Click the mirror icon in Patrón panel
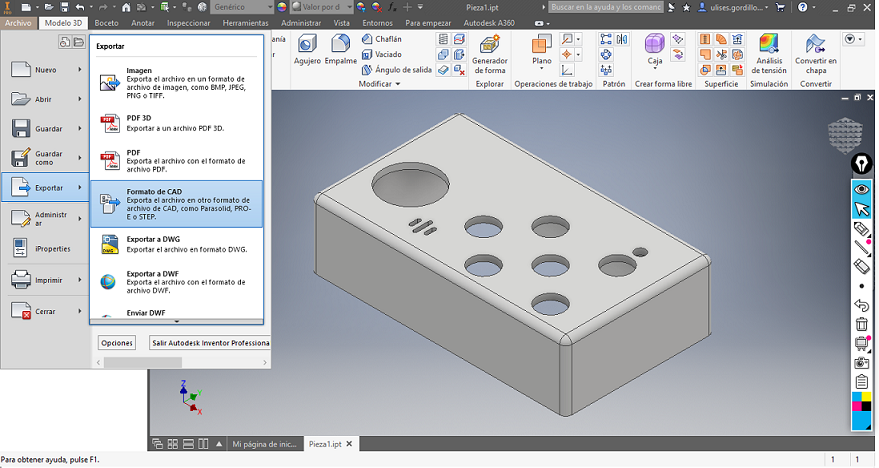 tap(622, 39)
